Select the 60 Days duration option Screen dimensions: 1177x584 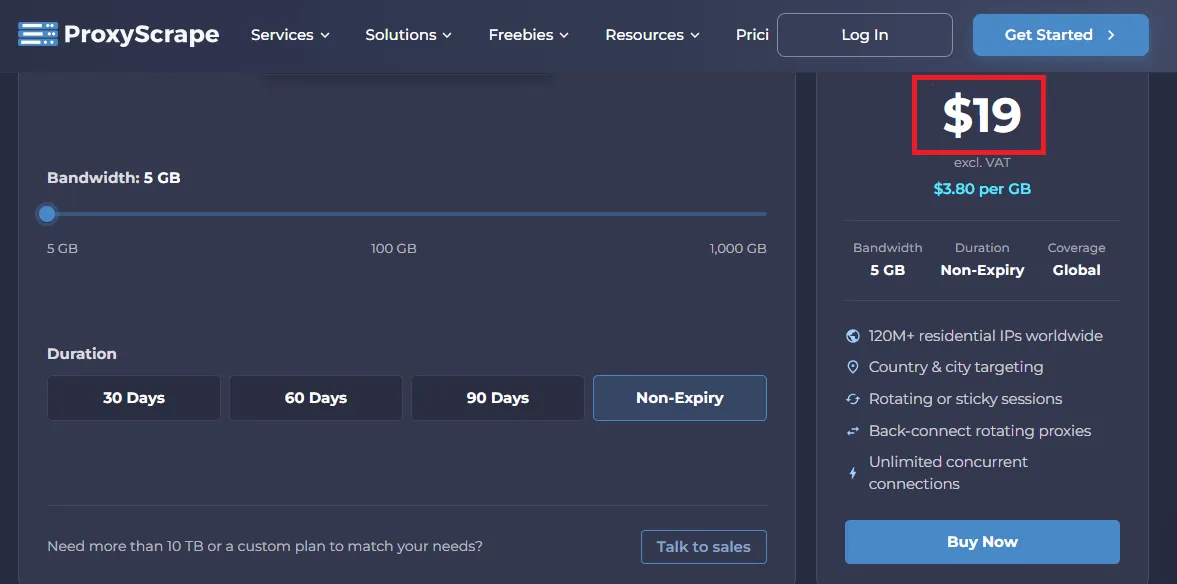316,398
